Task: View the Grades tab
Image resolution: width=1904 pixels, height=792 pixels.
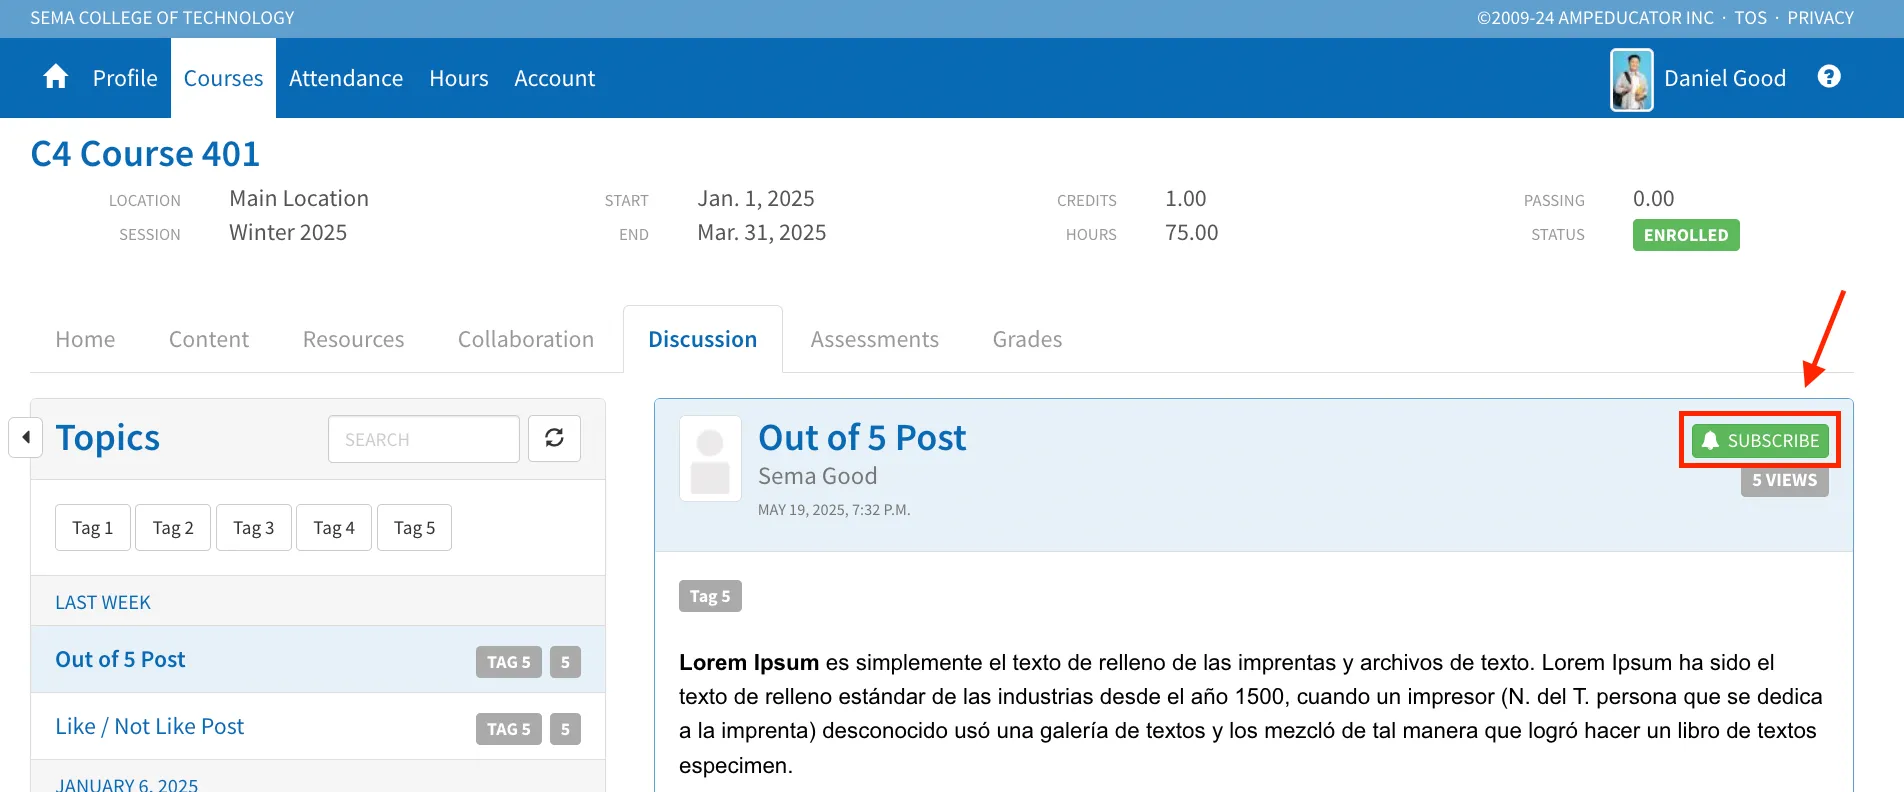Action: (x=1028, y=339)
